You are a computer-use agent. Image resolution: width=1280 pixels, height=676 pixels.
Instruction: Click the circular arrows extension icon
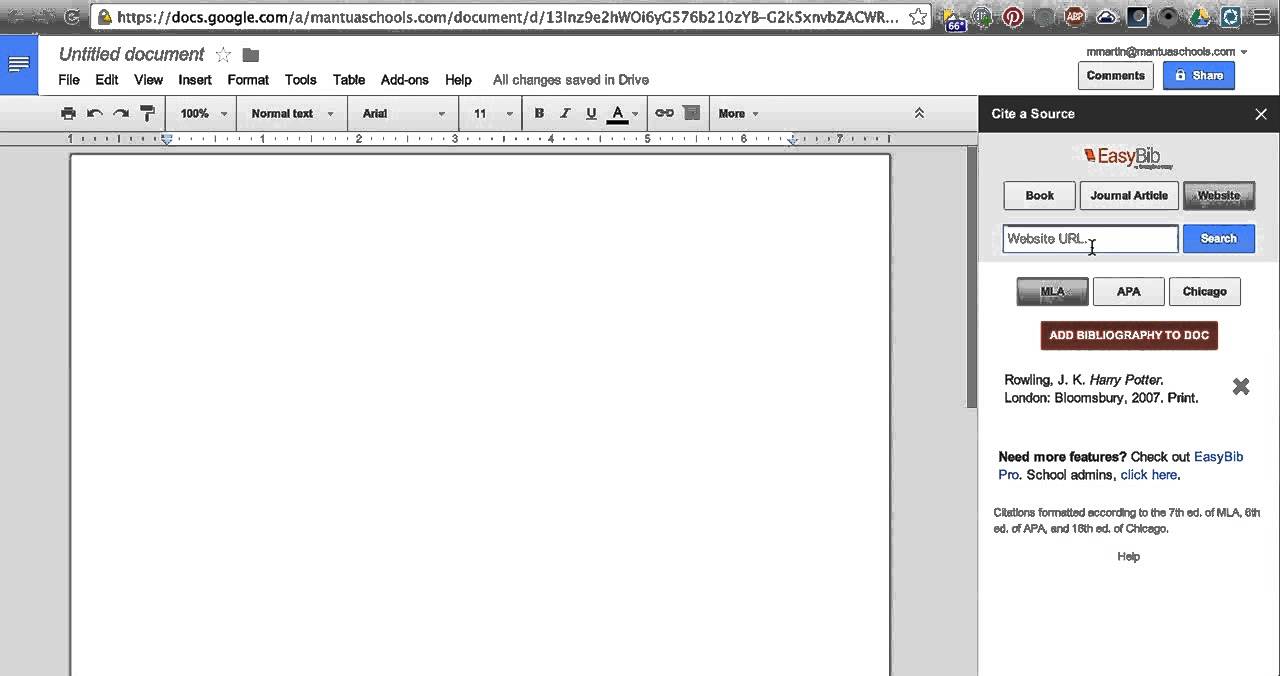(1231, 17)
